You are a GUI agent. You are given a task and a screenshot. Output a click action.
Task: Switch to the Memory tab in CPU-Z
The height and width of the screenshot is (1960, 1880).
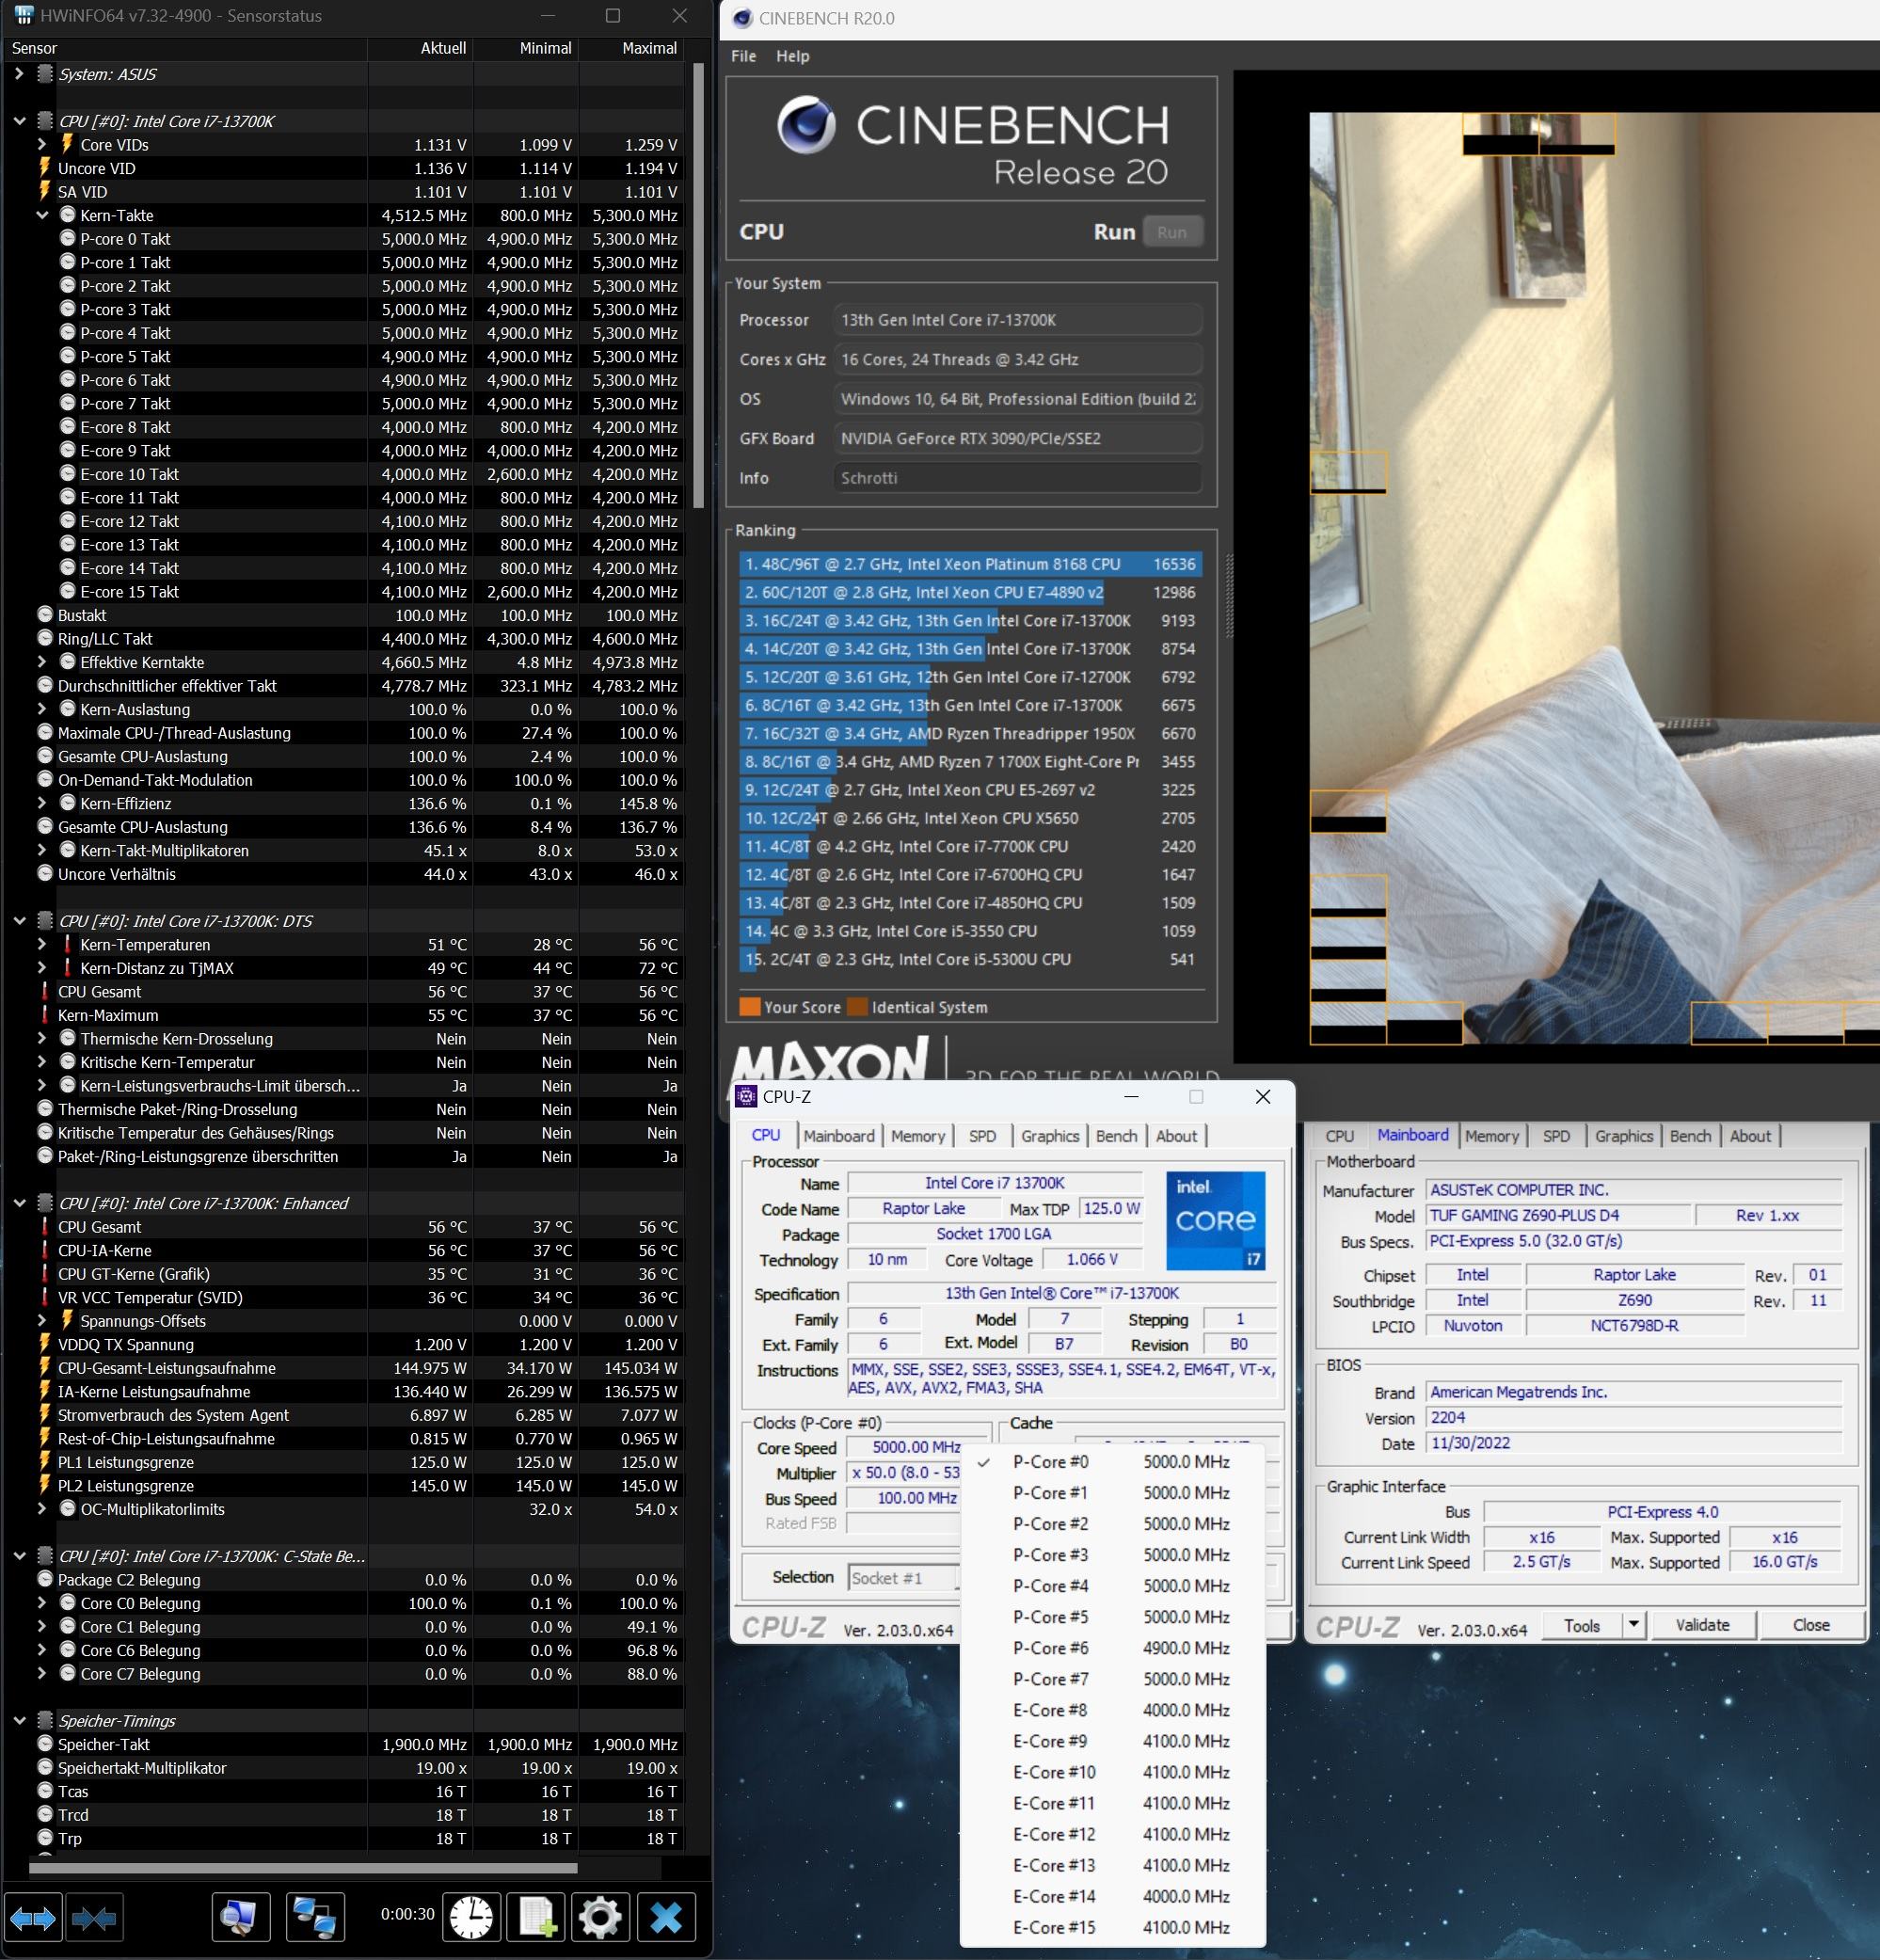point(917,1136)
